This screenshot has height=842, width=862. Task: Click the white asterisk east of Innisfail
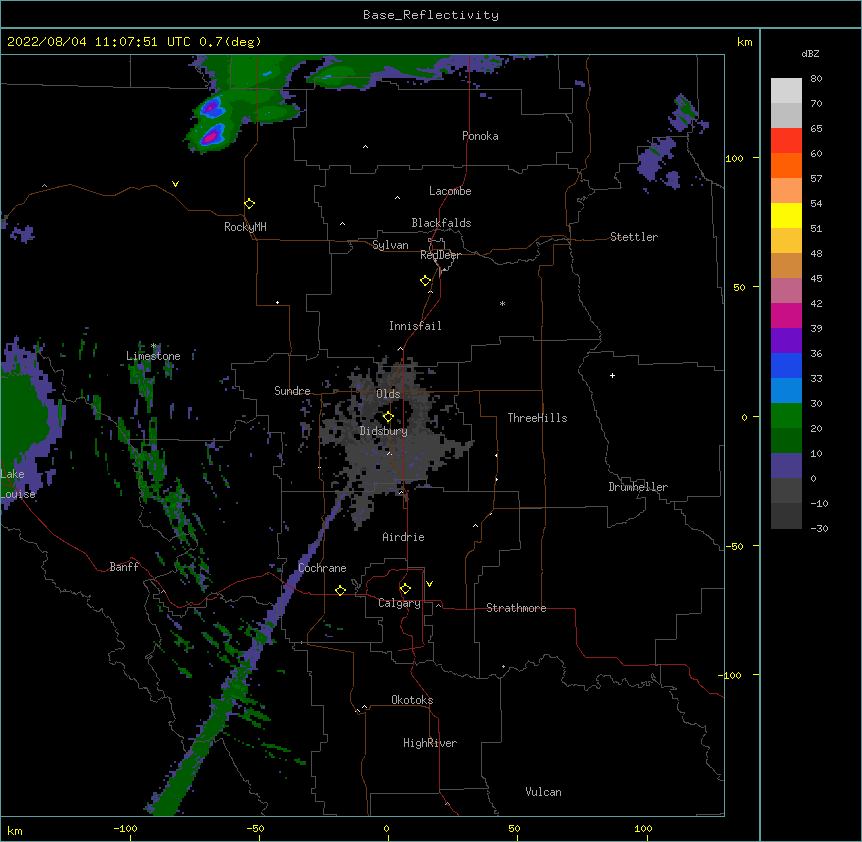(x=502, y=303)
